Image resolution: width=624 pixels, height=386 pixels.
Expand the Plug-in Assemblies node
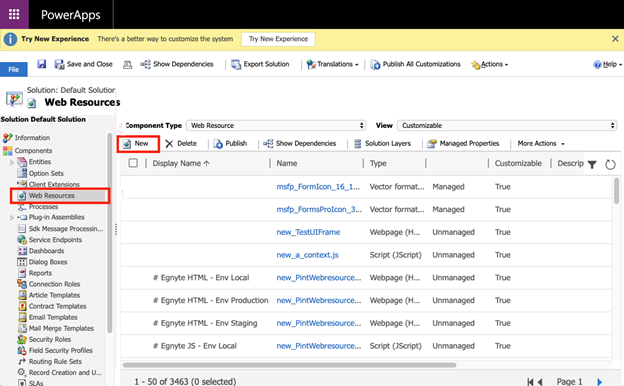[x=12, y=218]
